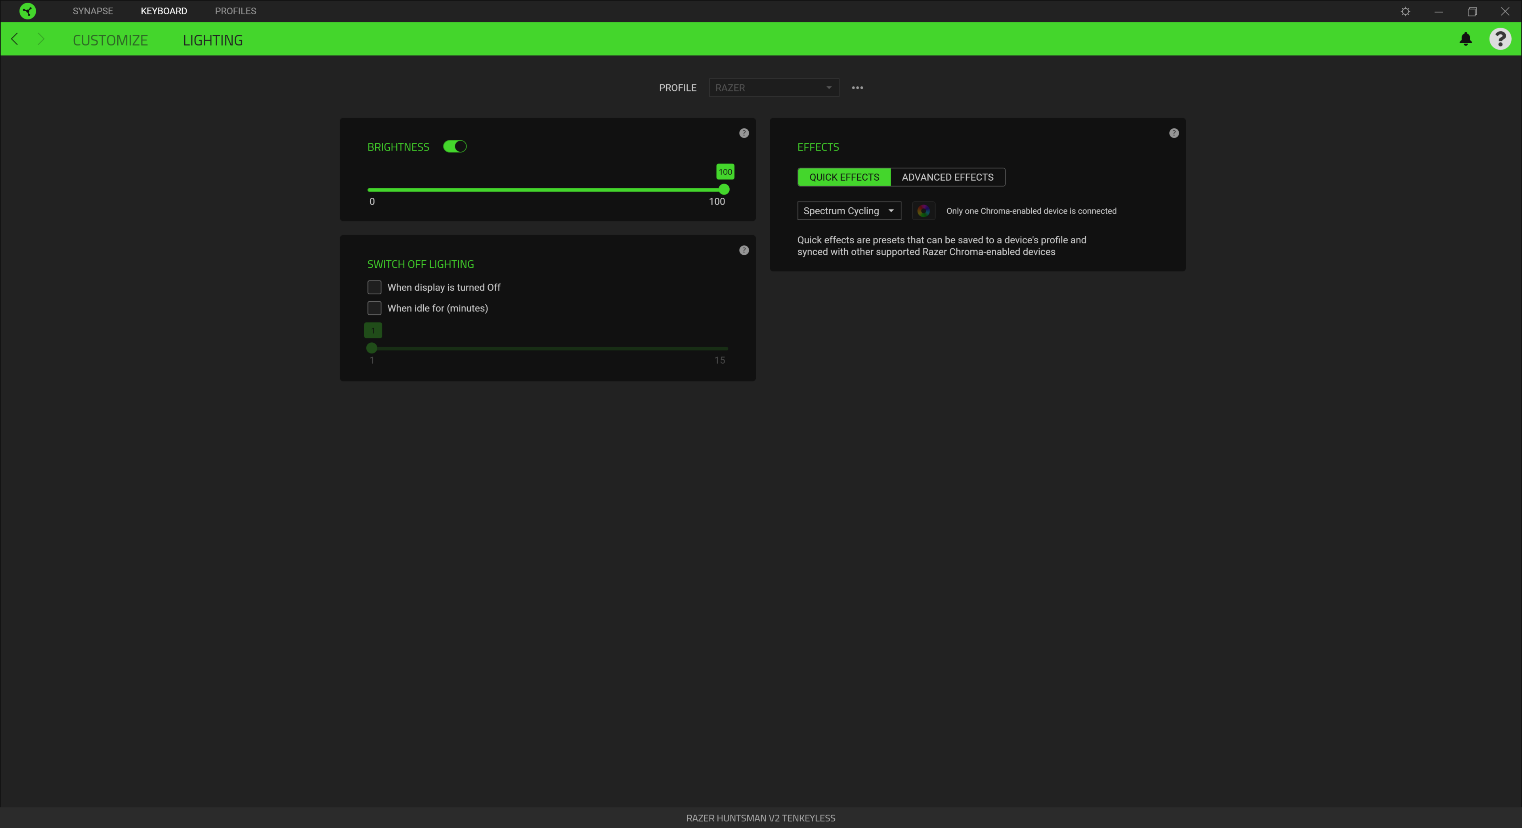This screenshot has width=1522, height=828.
Task: Open the Spectrum Cycling effect dropdown
Action: [849, 210]
